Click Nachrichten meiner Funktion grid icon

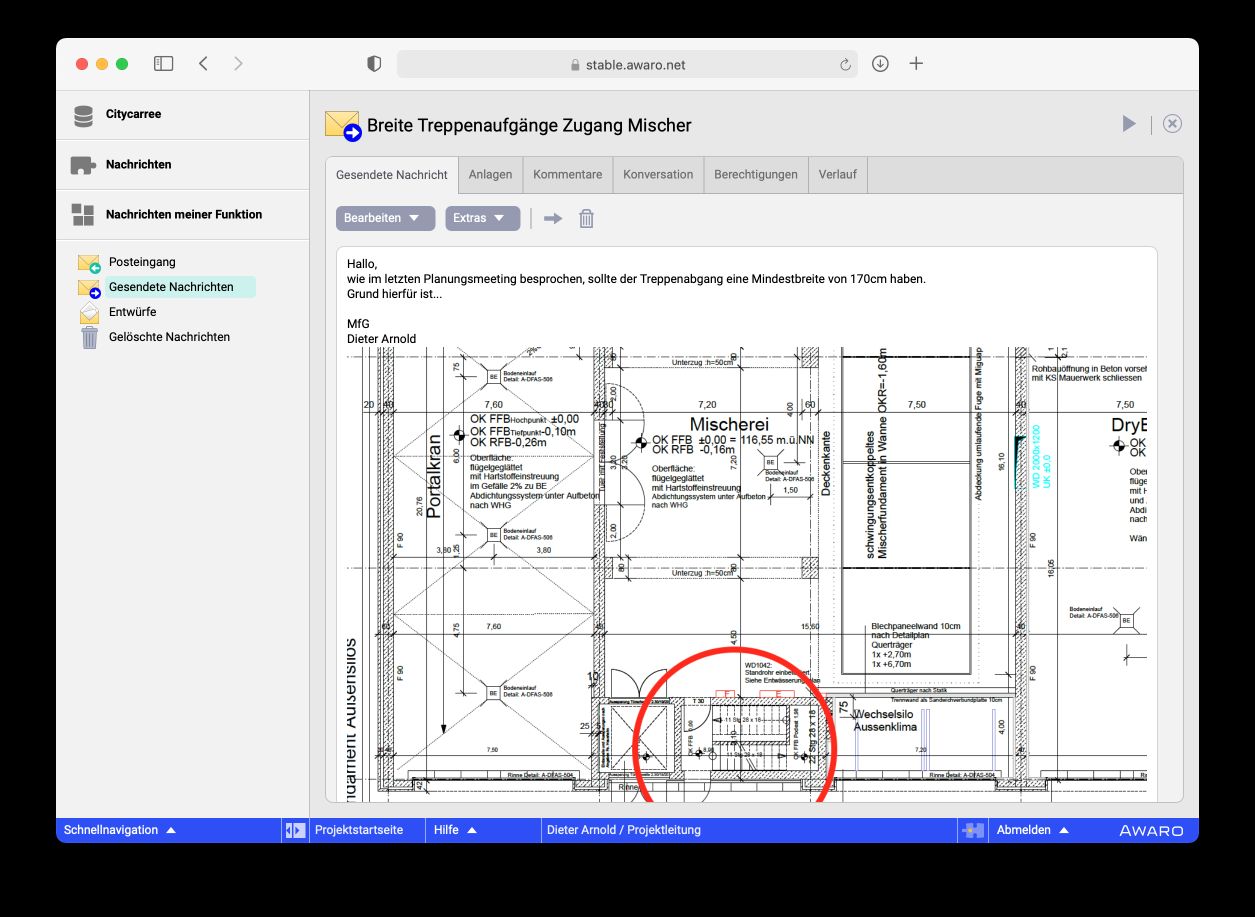coord(83,214)
